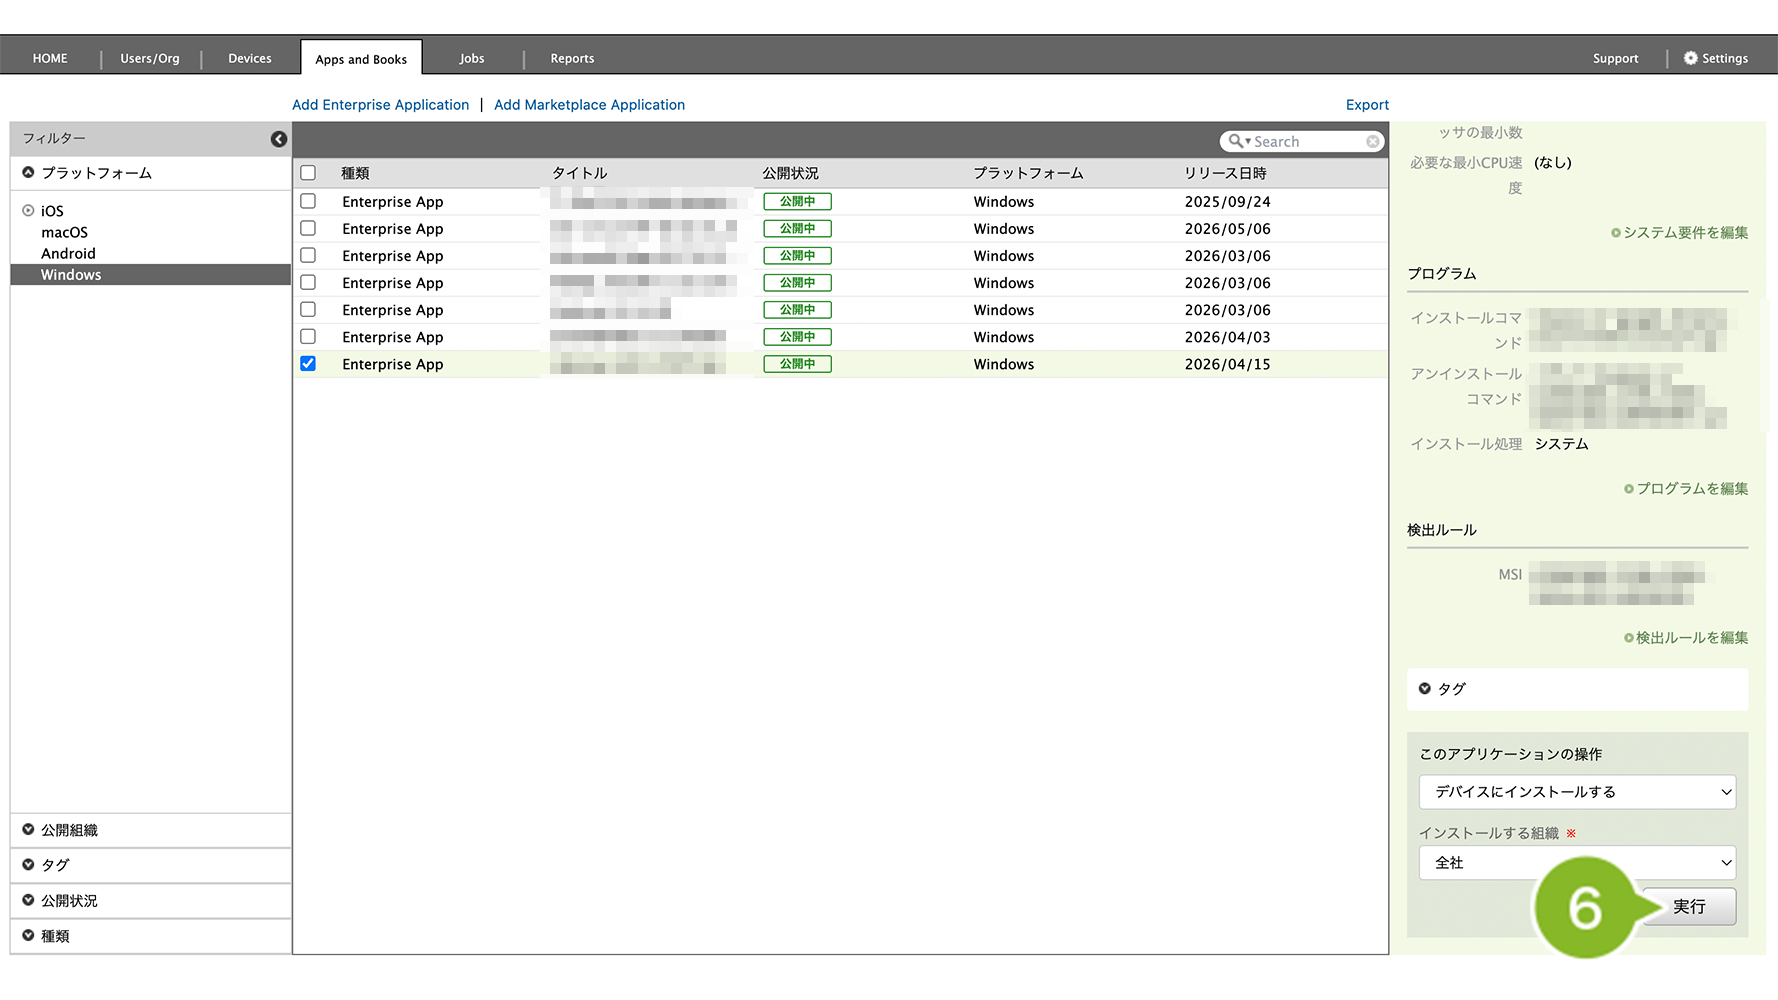Expand the 種類 filter section
The height and width of the screenshot is (1000, 1778).
click(x=28, y=935)
